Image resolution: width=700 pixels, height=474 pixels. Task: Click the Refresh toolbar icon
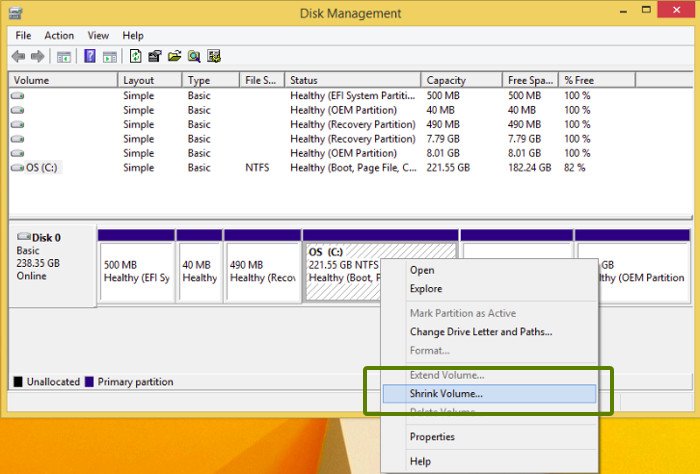click(136, 56)
